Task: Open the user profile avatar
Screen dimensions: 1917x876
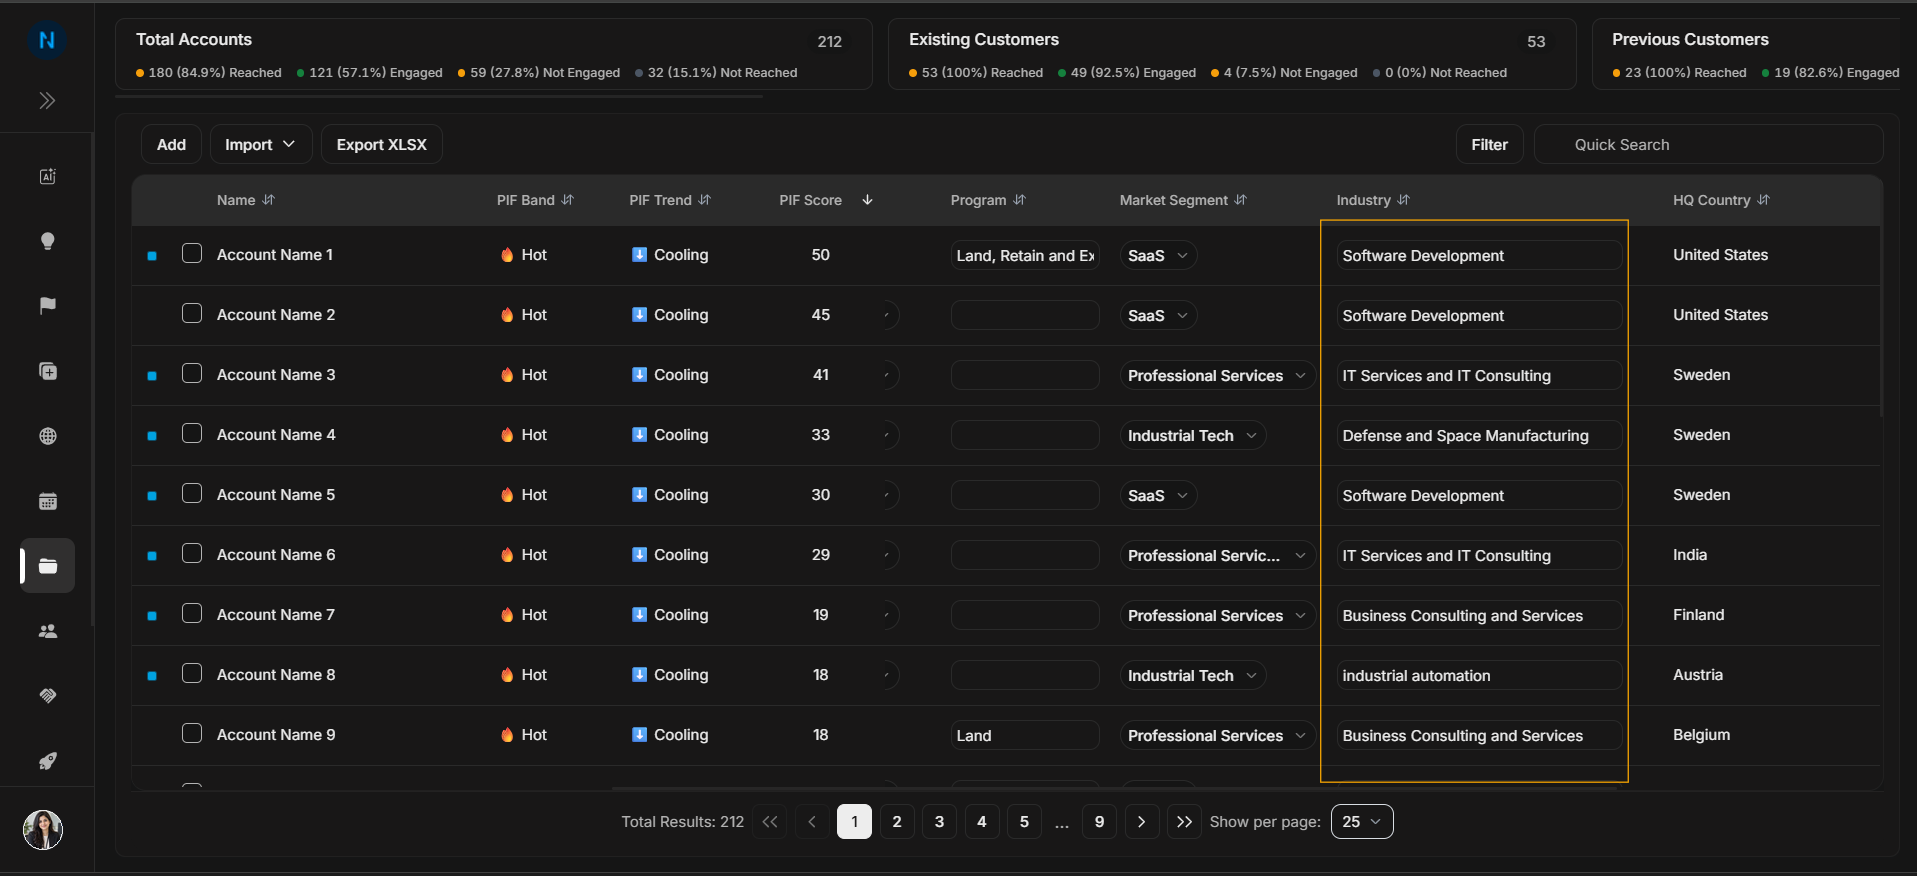Action: [x=43, y=830]
